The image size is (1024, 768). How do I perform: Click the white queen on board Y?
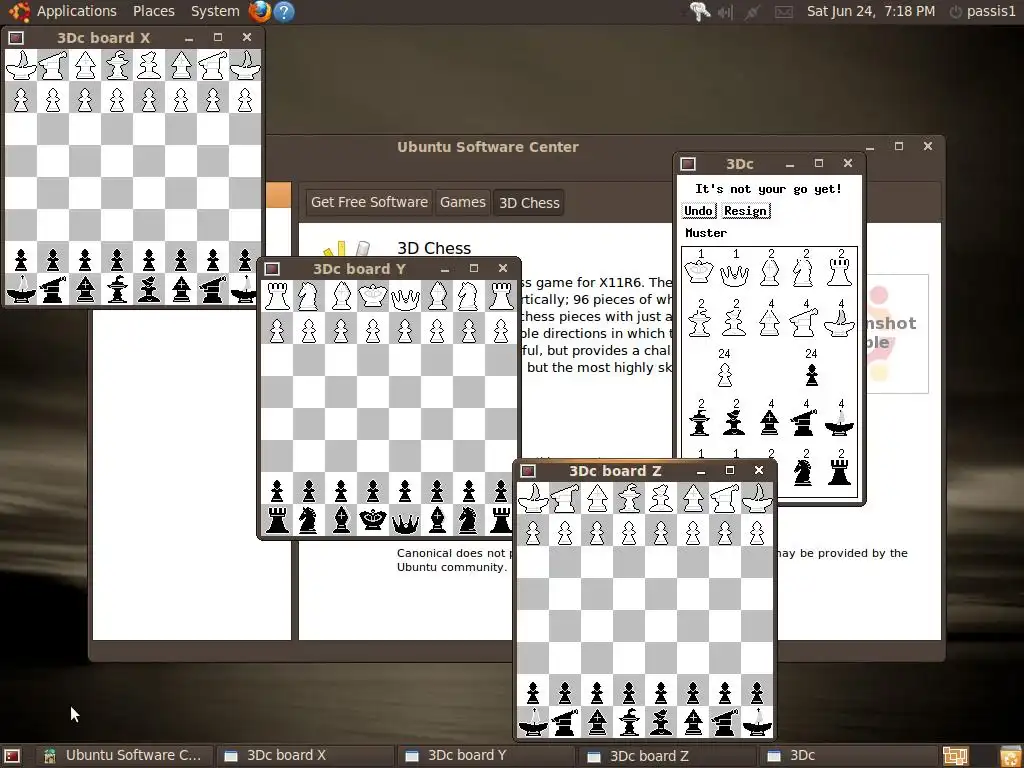(405, 298)
